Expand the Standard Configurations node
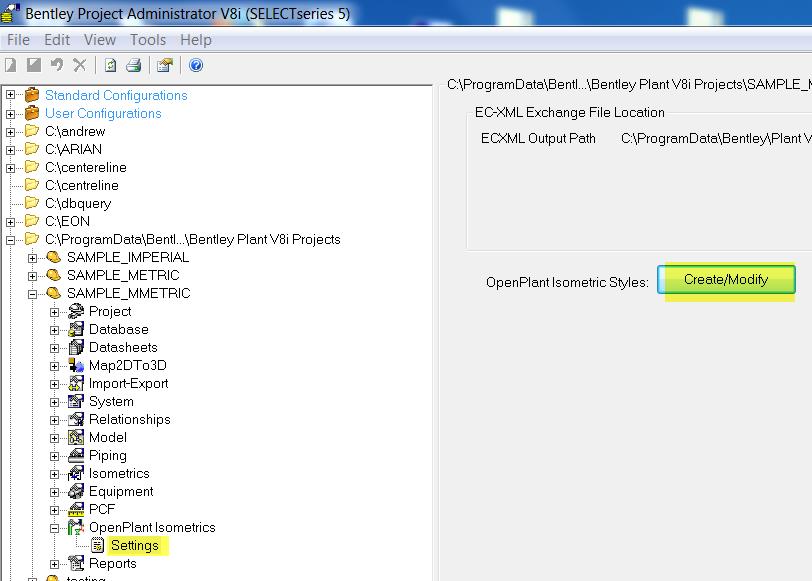The image size is (812, 581). click(10, 95)
